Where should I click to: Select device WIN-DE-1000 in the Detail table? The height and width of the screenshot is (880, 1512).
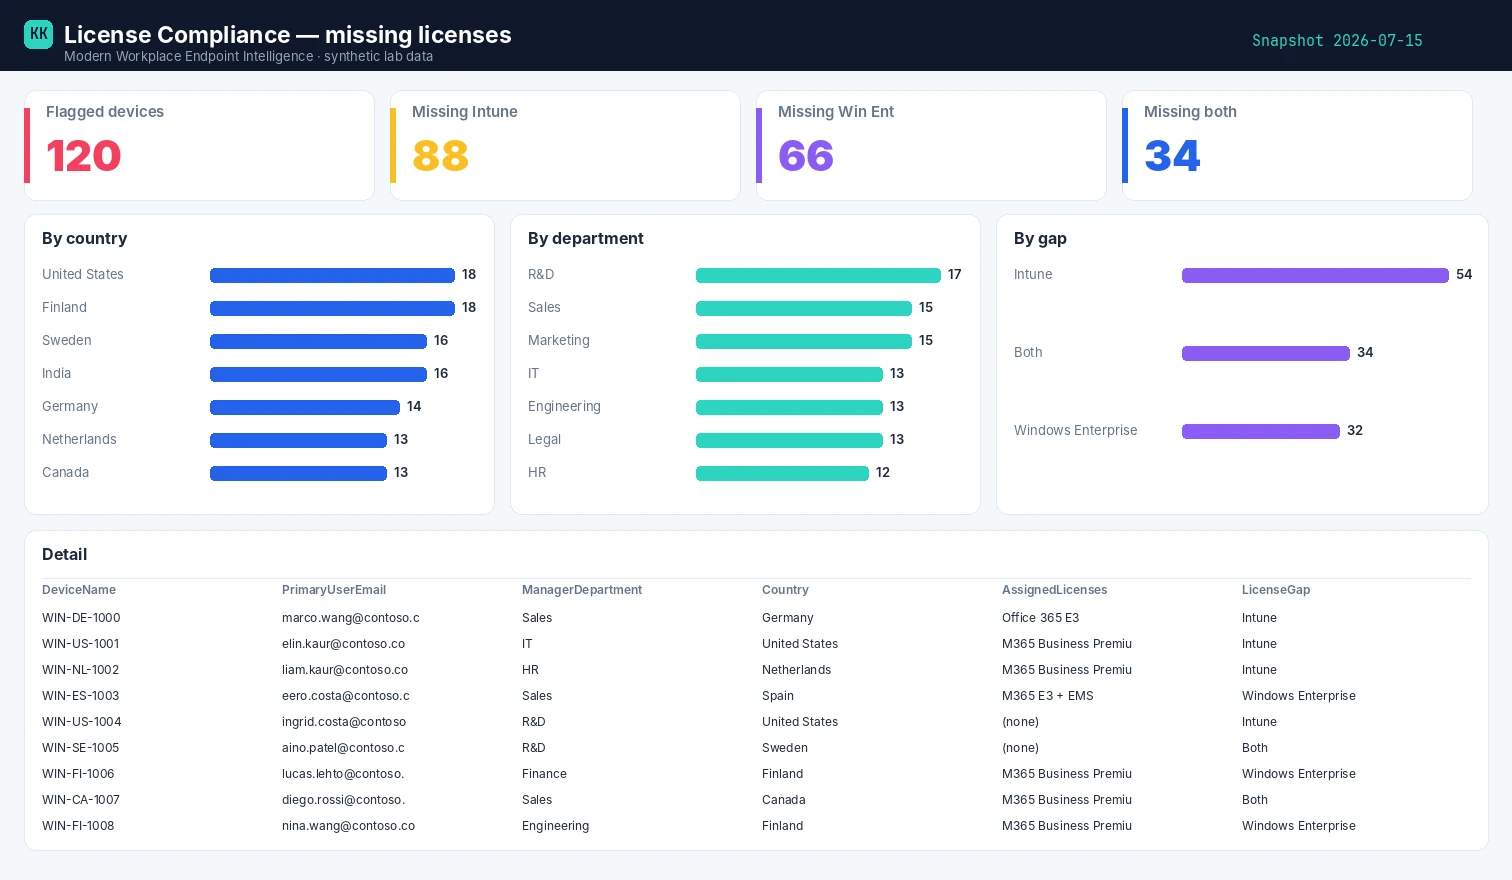[81, 618]
